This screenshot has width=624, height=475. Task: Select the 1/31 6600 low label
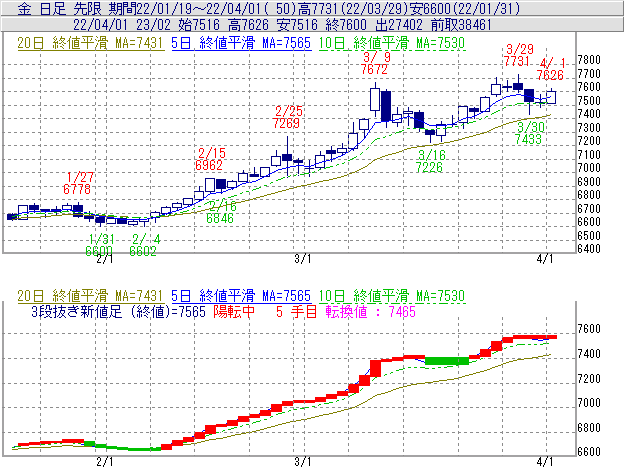(x=99, y=245)
